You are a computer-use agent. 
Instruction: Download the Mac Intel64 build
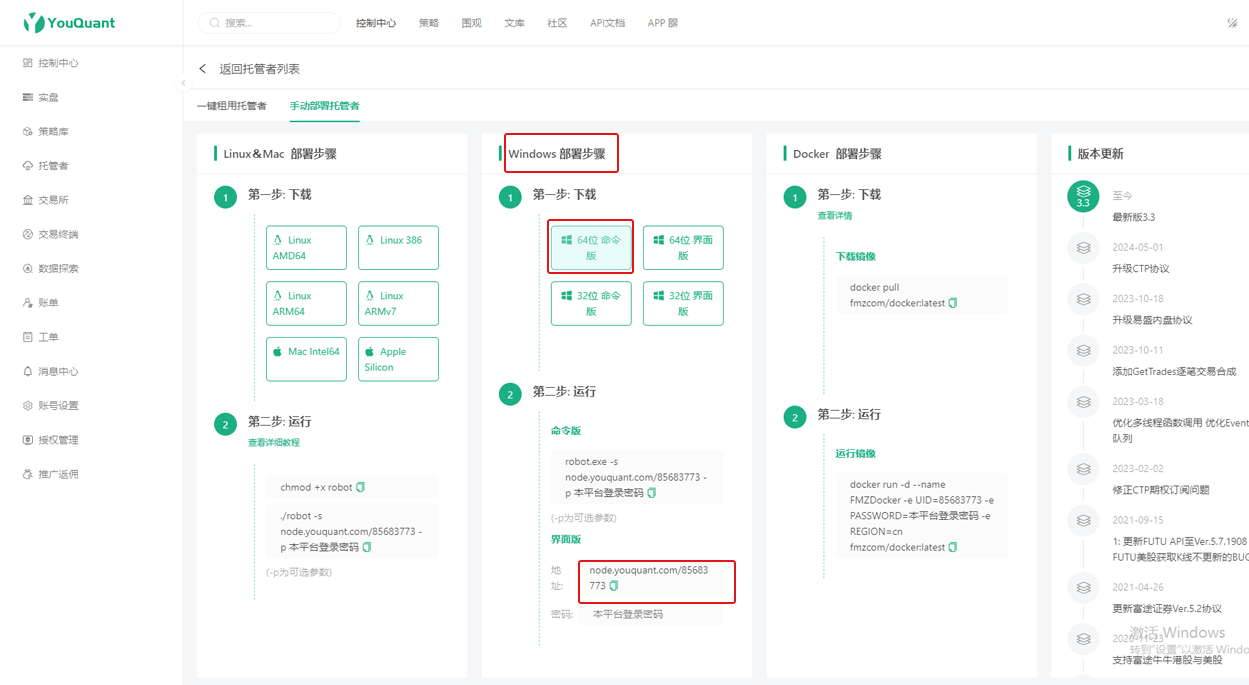306,359
